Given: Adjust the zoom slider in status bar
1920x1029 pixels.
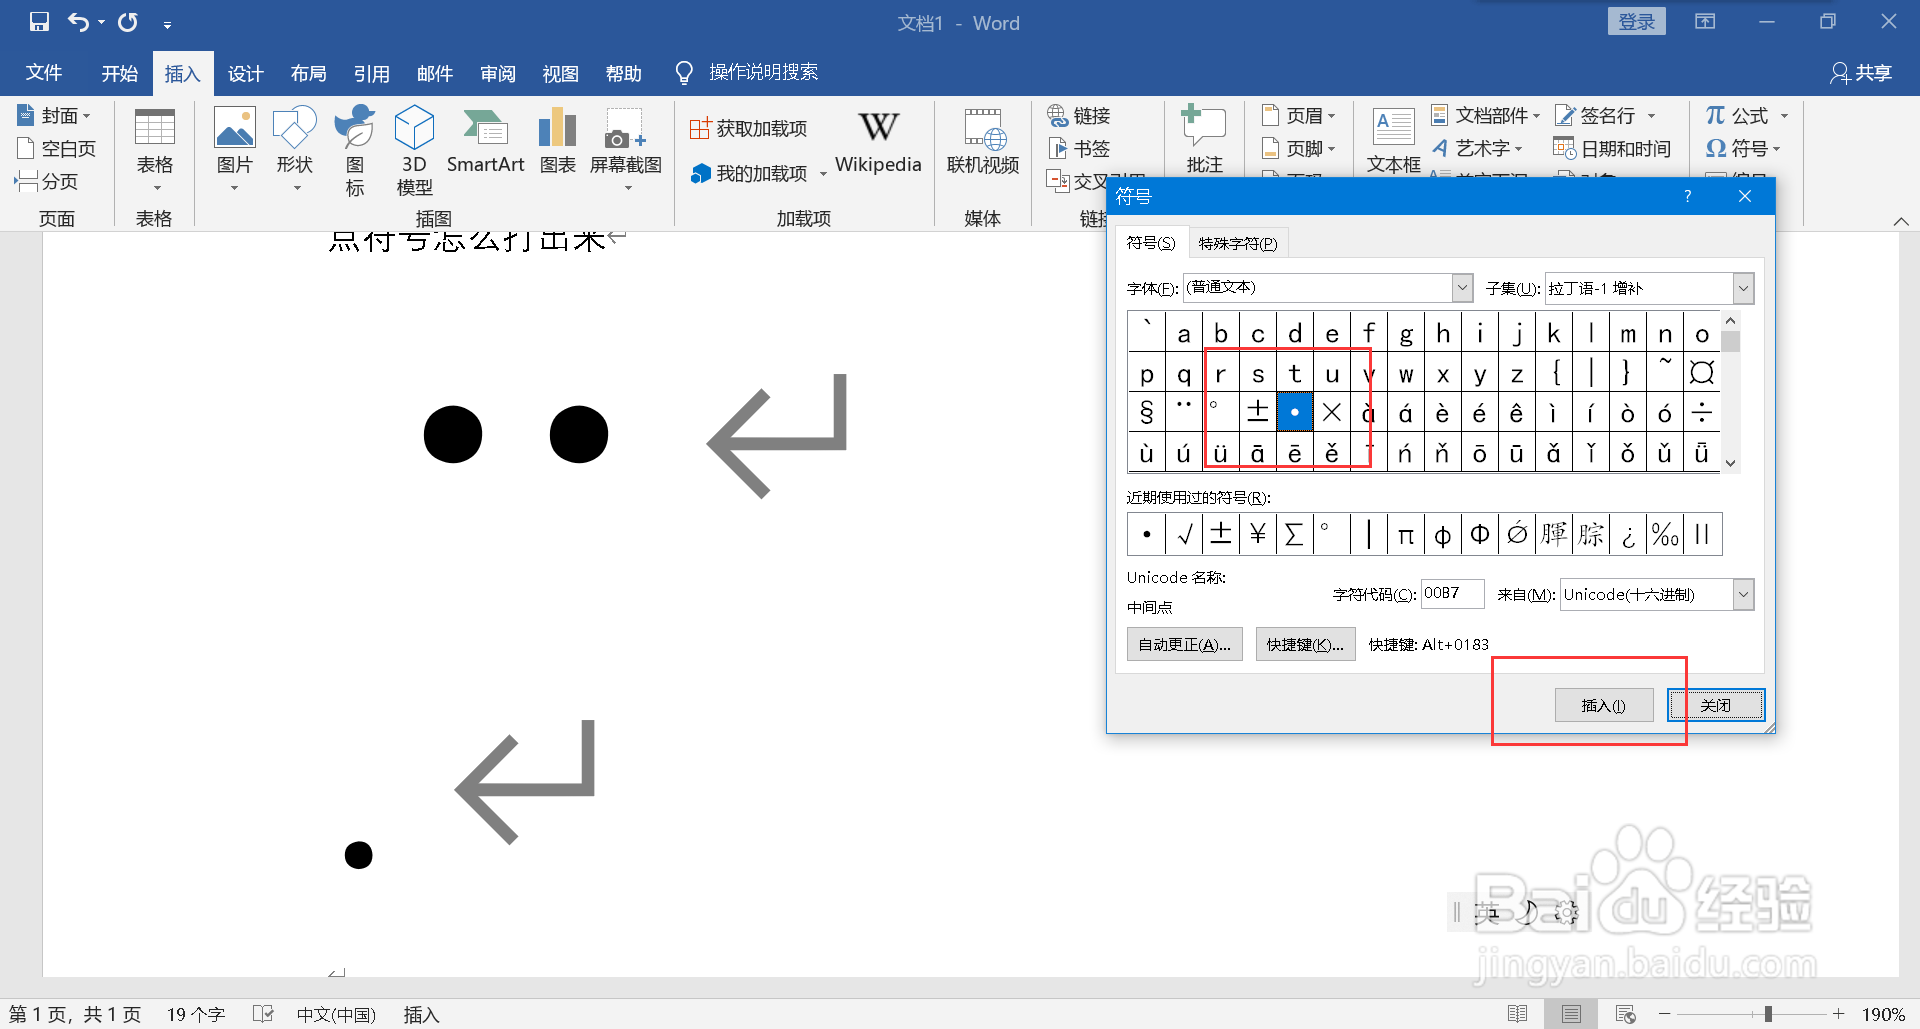Looking at the screenshot, I should 1768,1013.
